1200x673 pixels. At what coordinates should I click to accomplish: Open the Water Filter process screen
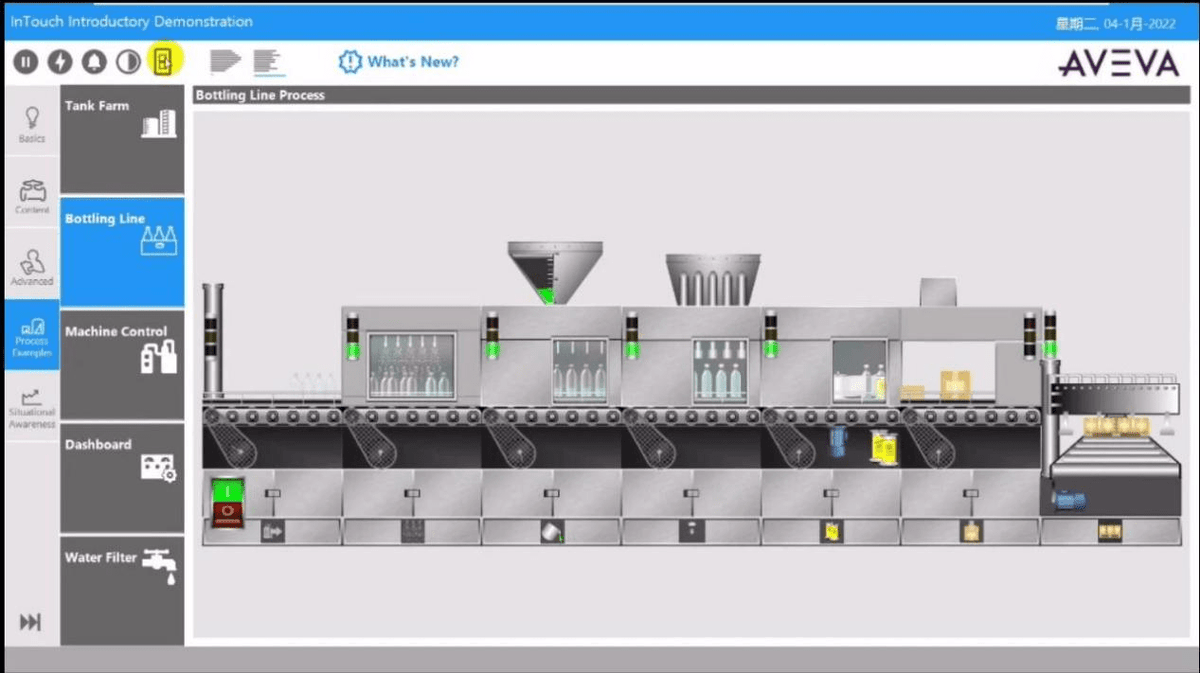122,590
